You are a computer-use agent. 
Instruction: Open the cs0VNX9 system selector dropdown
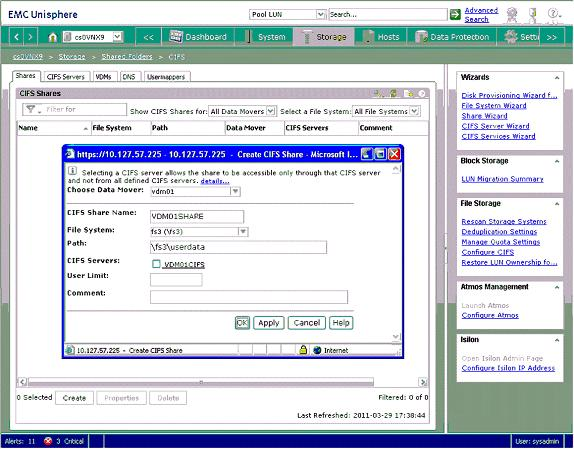point(117,37)
